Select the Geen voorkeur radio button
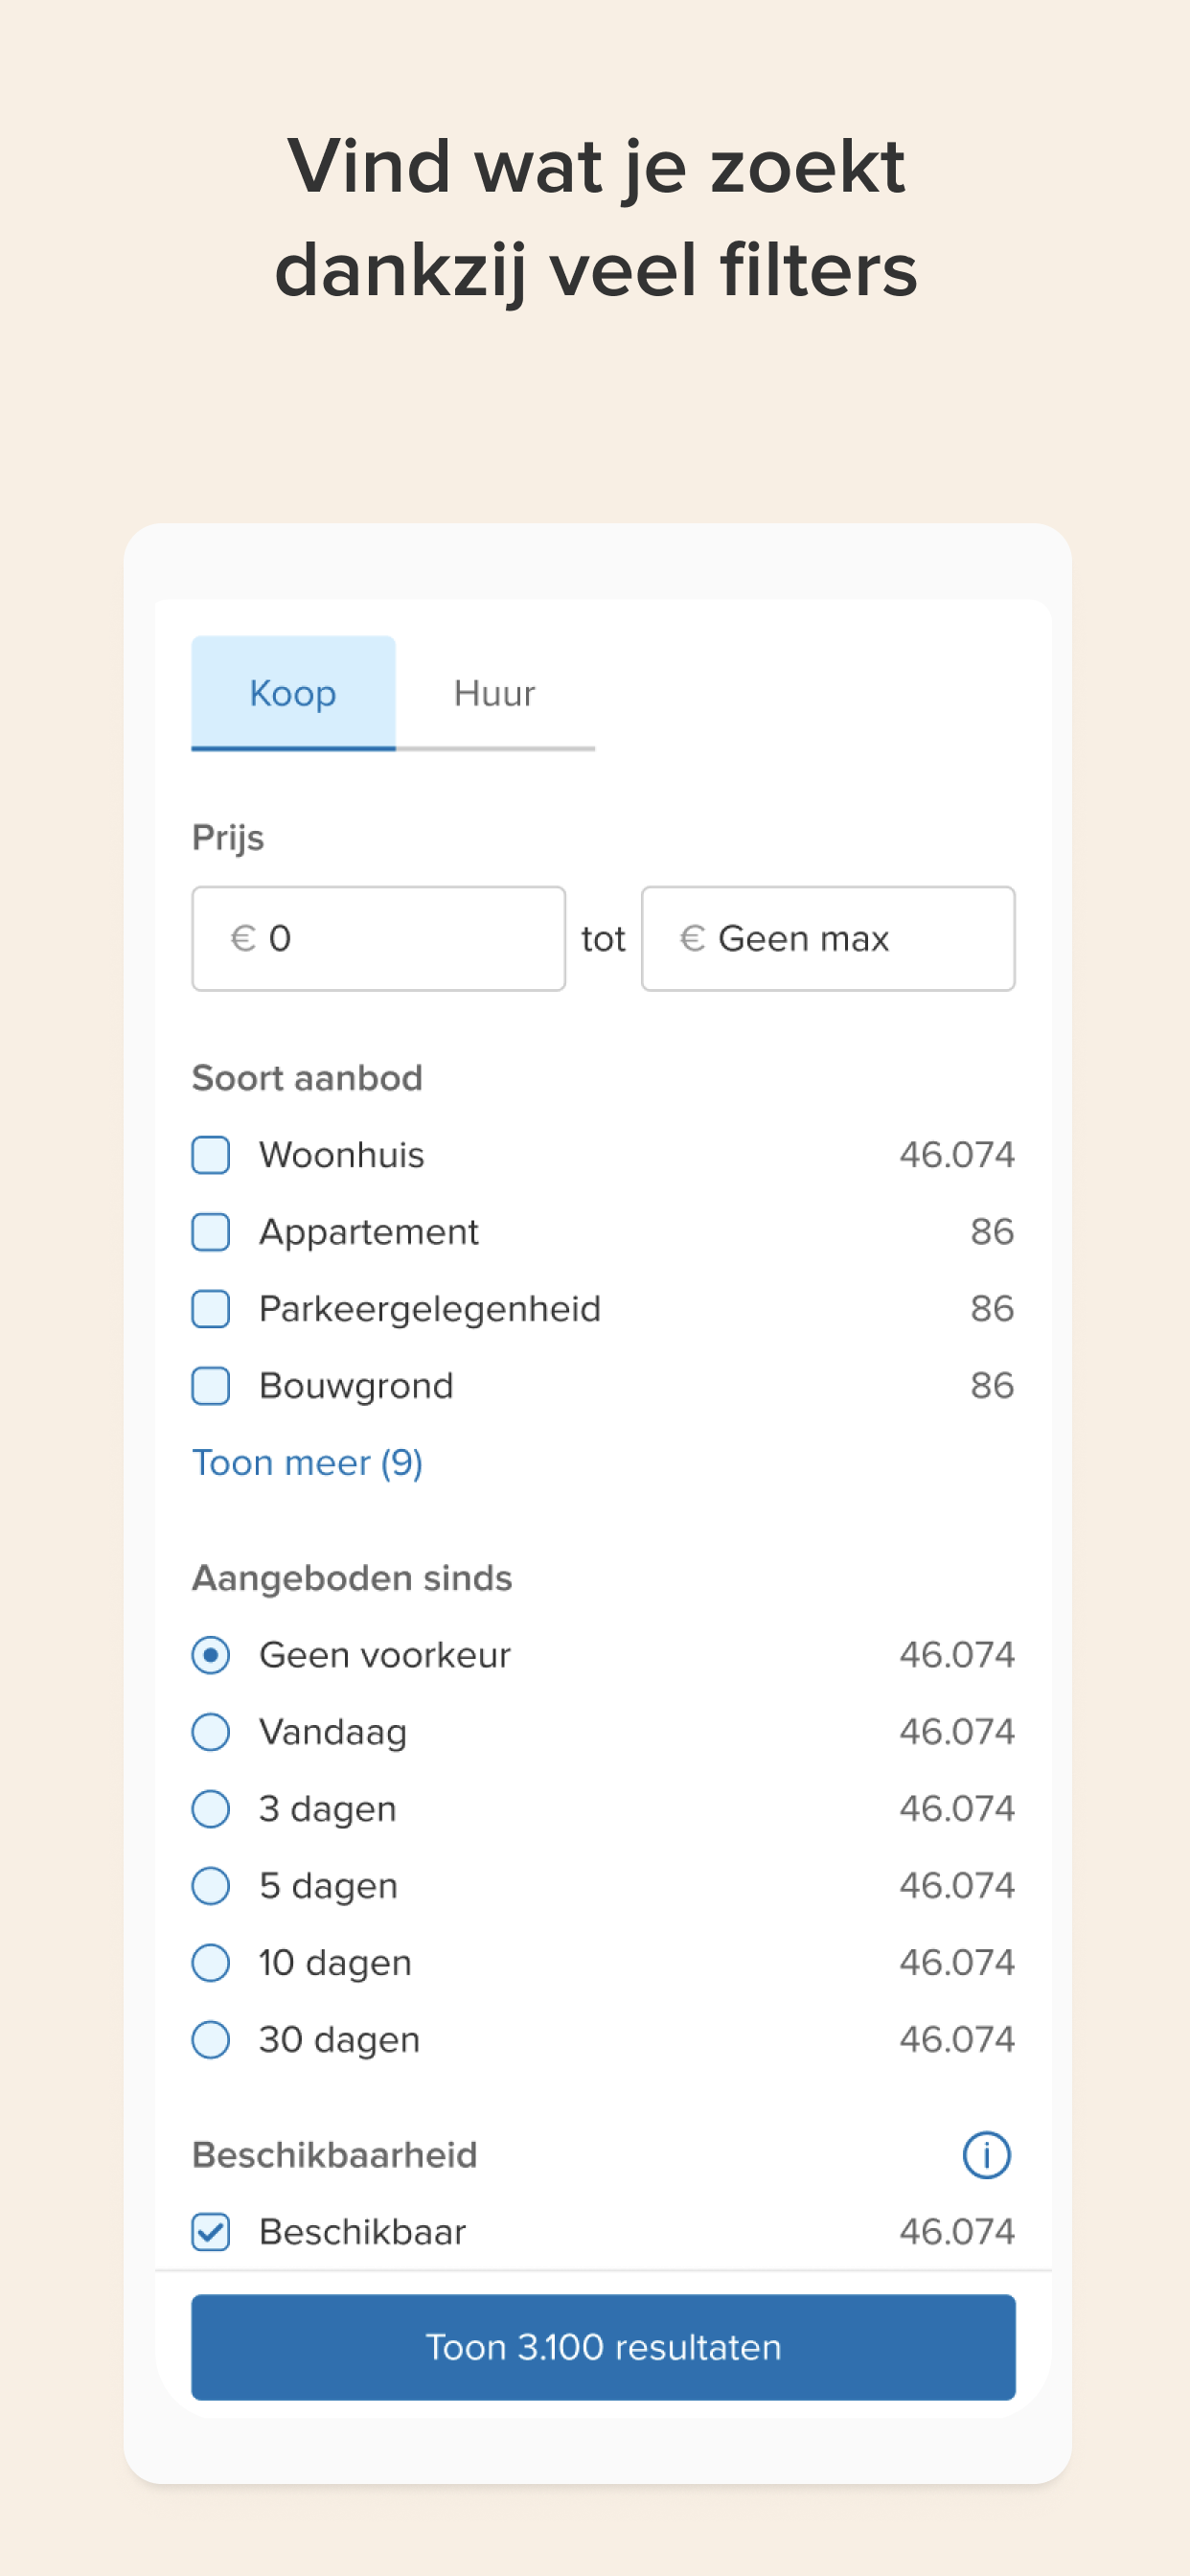Viewport: 1190px width, 2576px height. 210,1655
